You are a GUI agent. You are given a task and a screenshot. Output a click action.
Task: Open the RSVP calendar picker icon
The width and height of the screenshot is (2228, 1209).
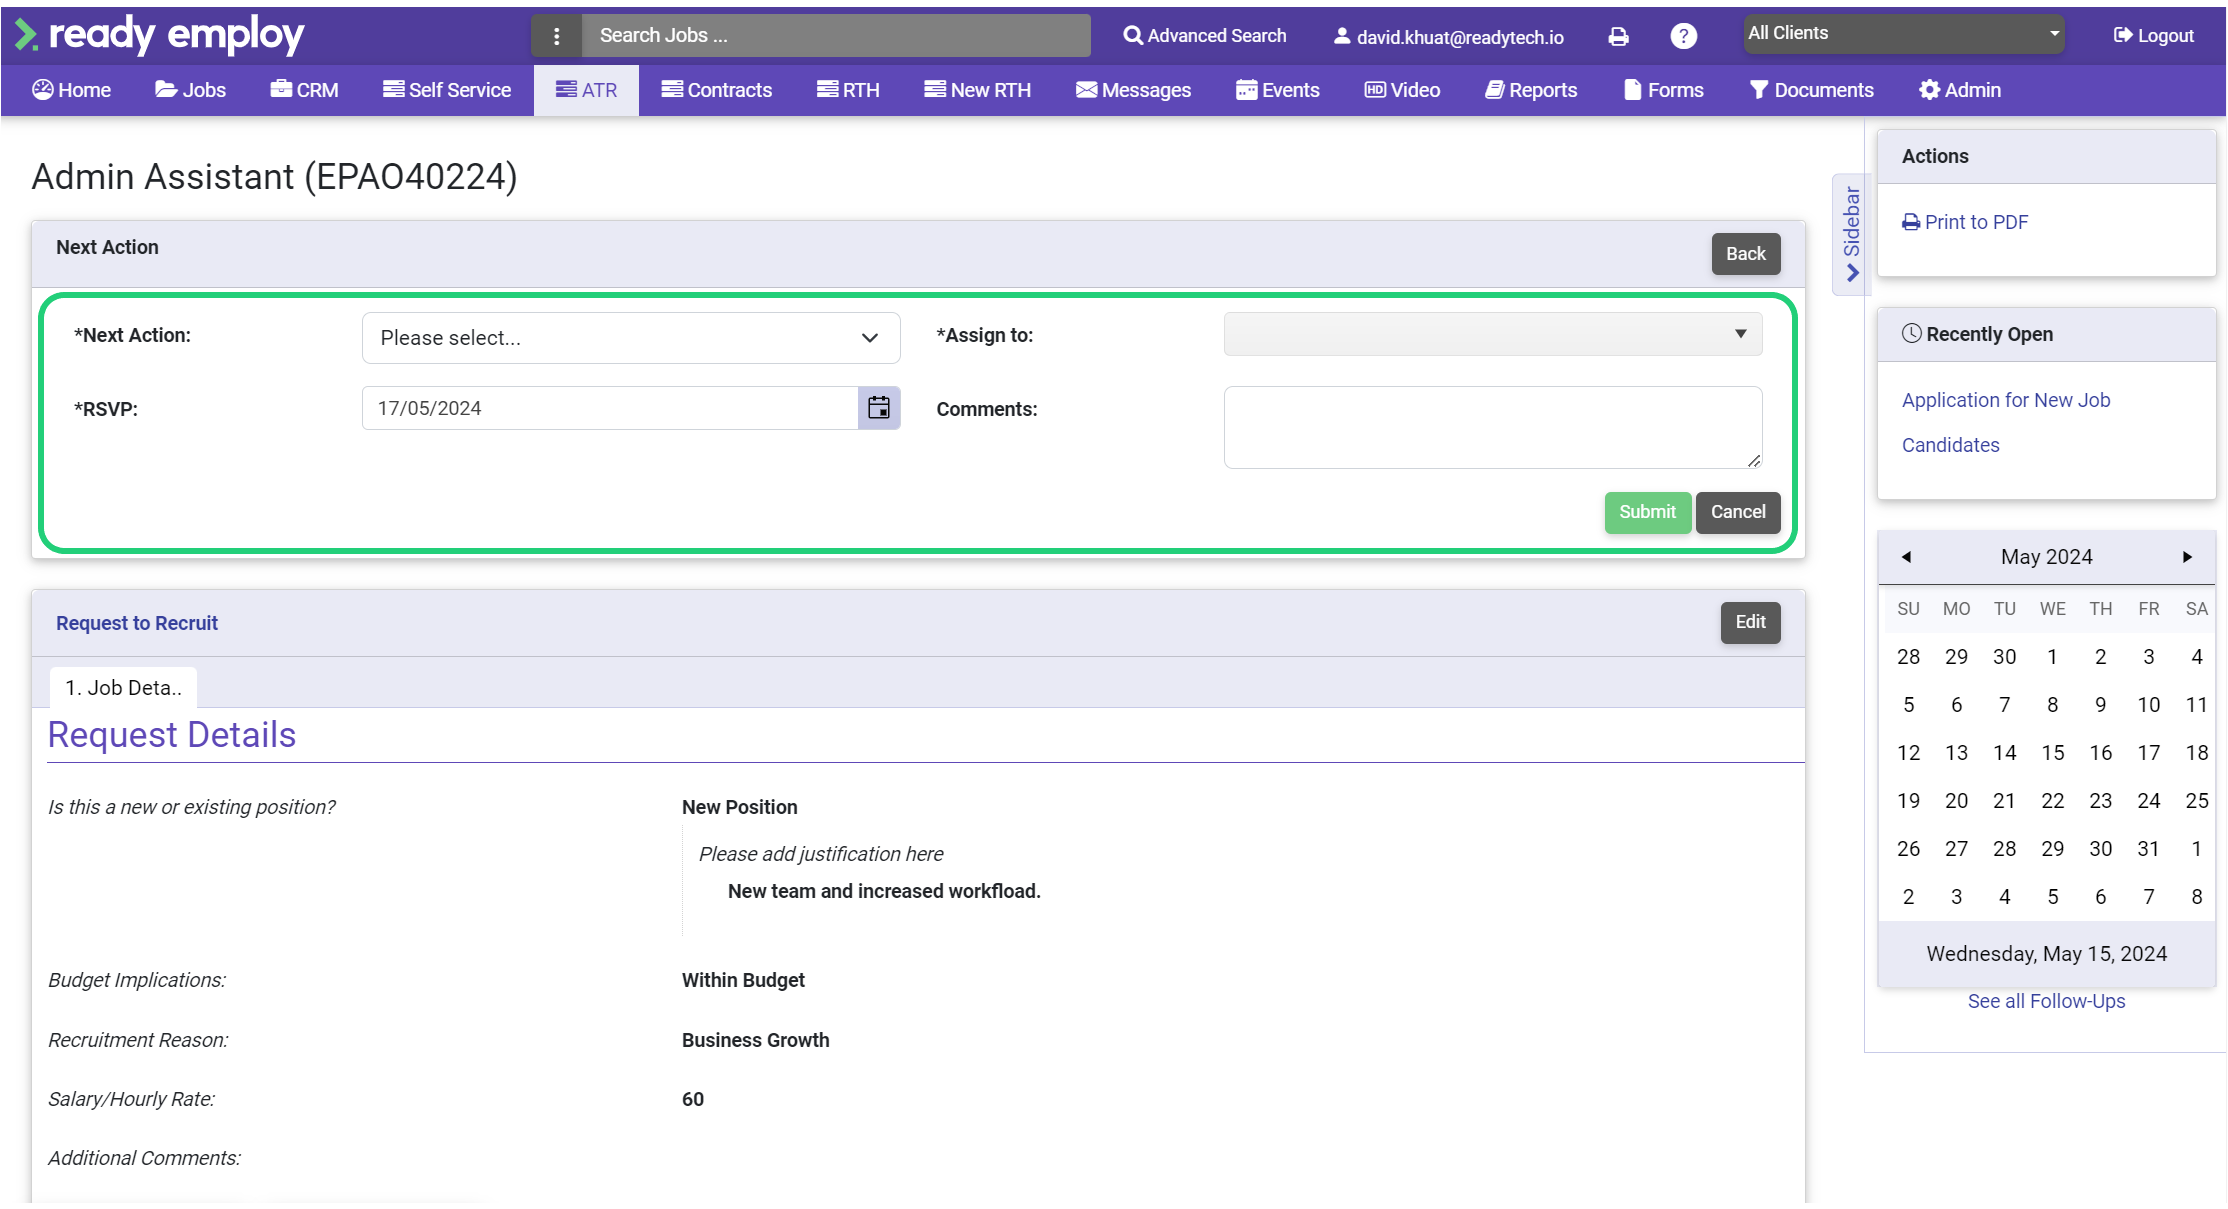pyautogui.click(x=879, y=408)
